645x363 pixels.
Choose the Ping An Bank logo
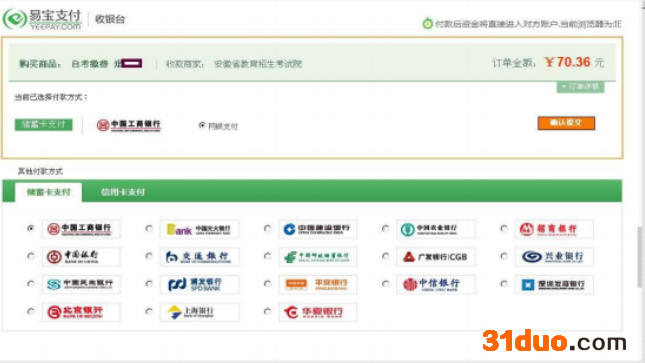318,284
